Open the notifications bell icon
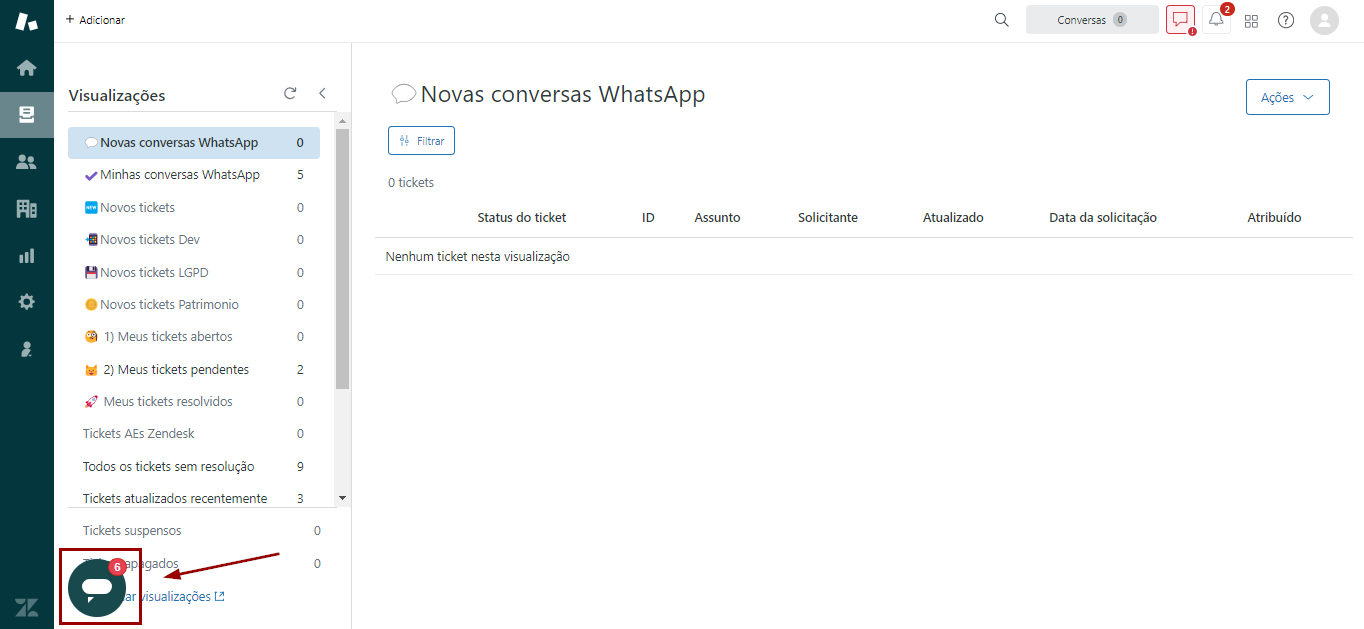Screen dimensions: 1364x629 (x=1216, y=20)
